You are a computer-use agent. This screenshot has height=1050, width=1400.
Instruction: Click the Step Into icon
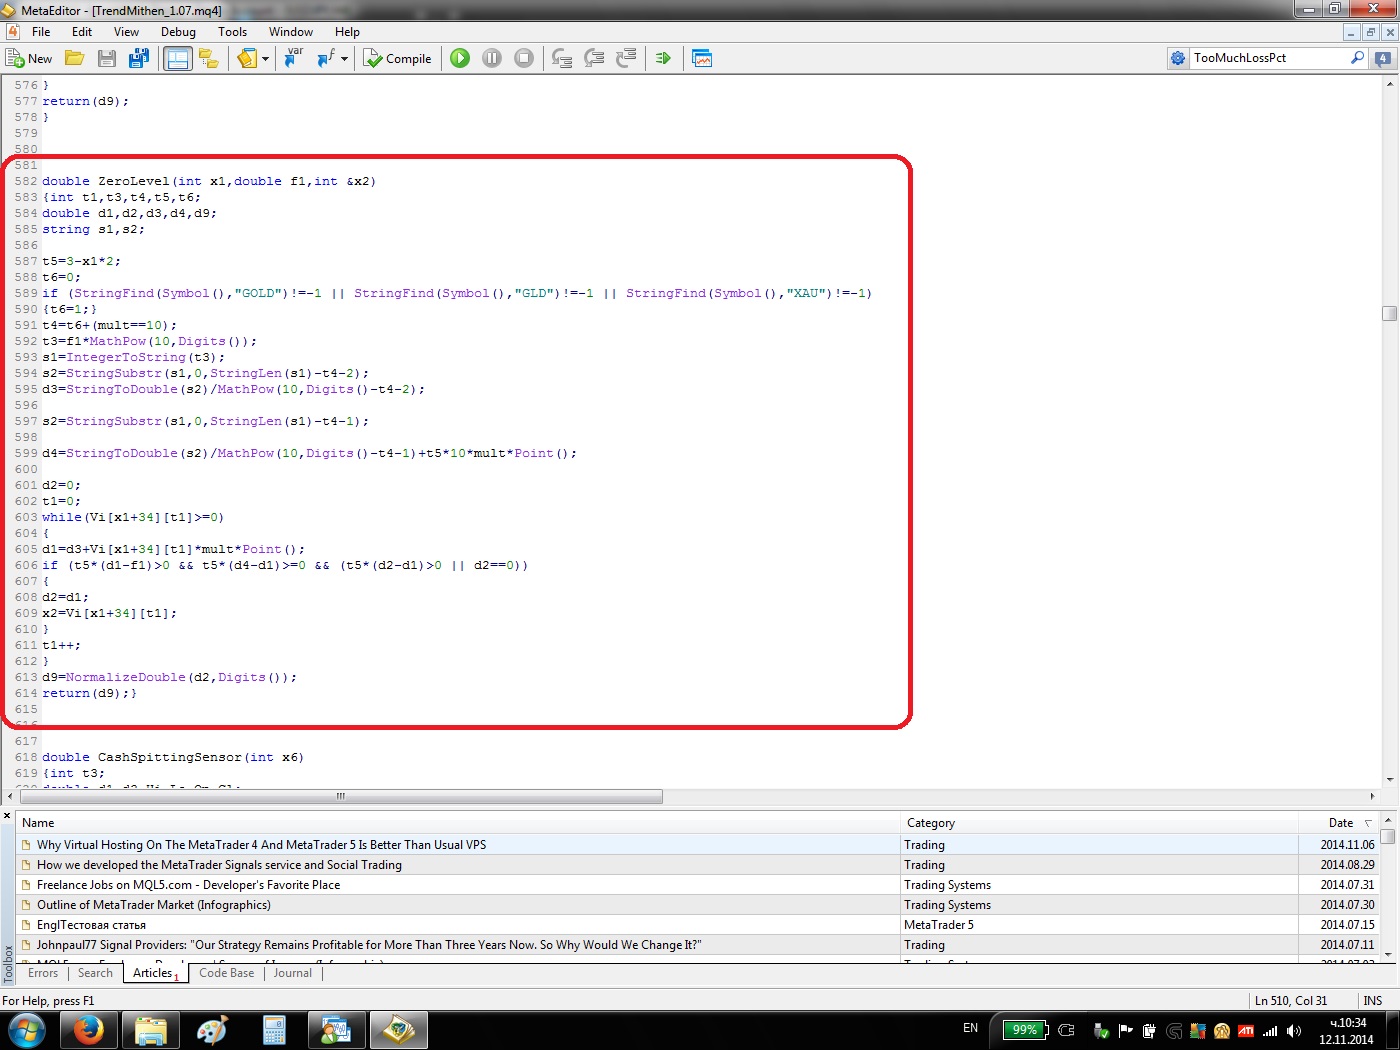click(x=562, y=58)
